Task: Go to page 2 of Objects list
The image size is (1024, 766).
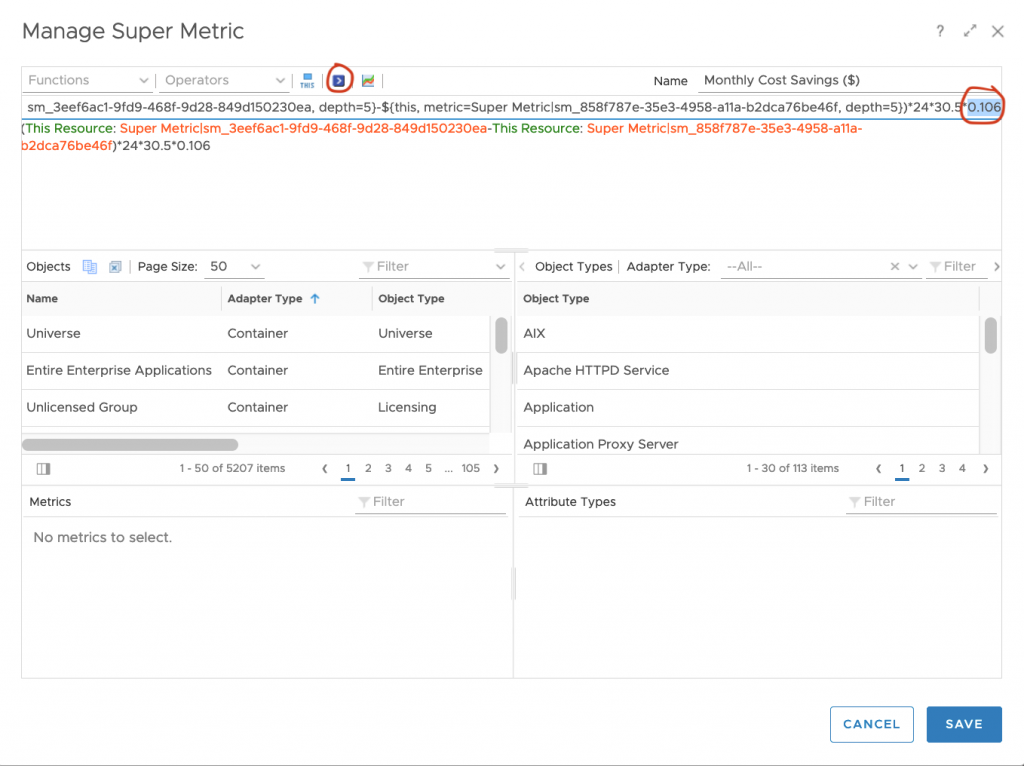Action: [x=368, y=468]
